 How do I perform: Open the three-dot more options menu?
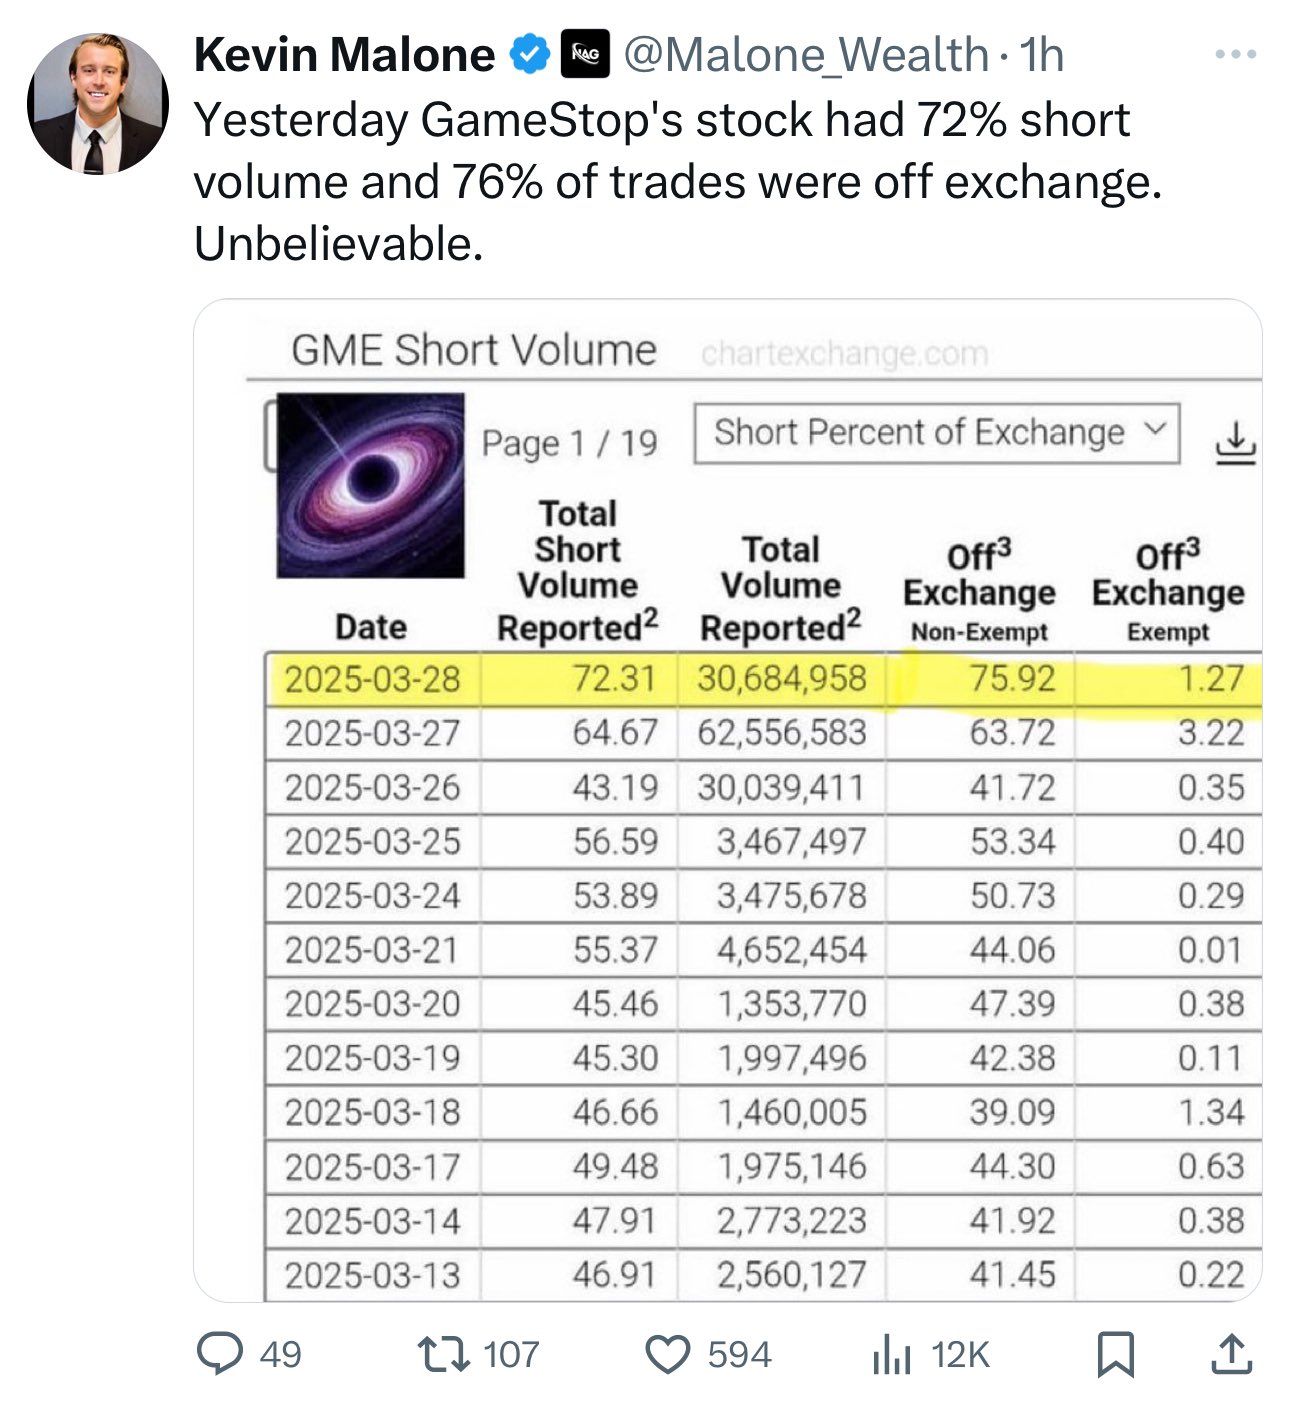(x=1235, y=55)
